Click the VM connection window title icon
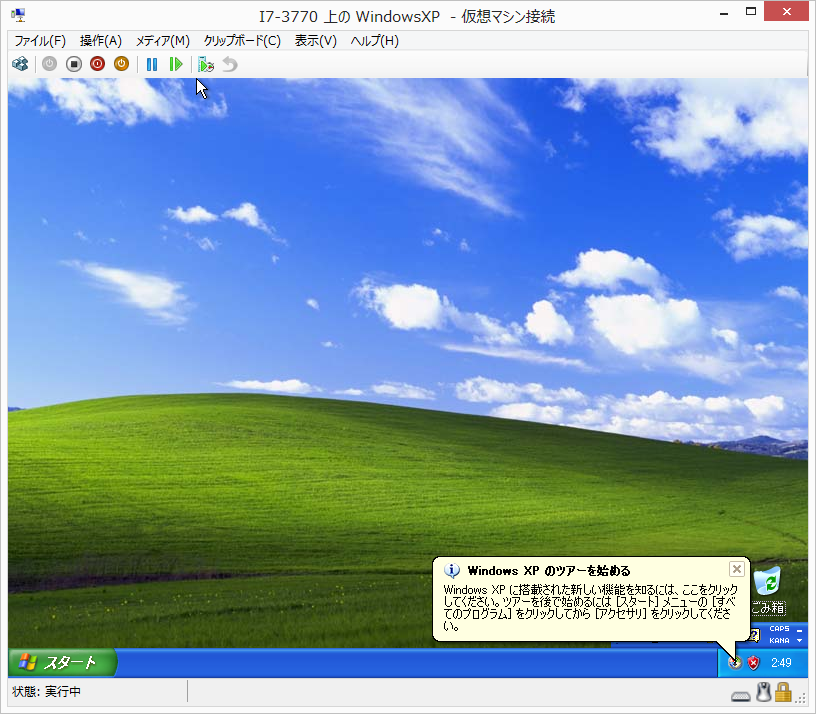816x714 pixels. click(x=18, y=15)
